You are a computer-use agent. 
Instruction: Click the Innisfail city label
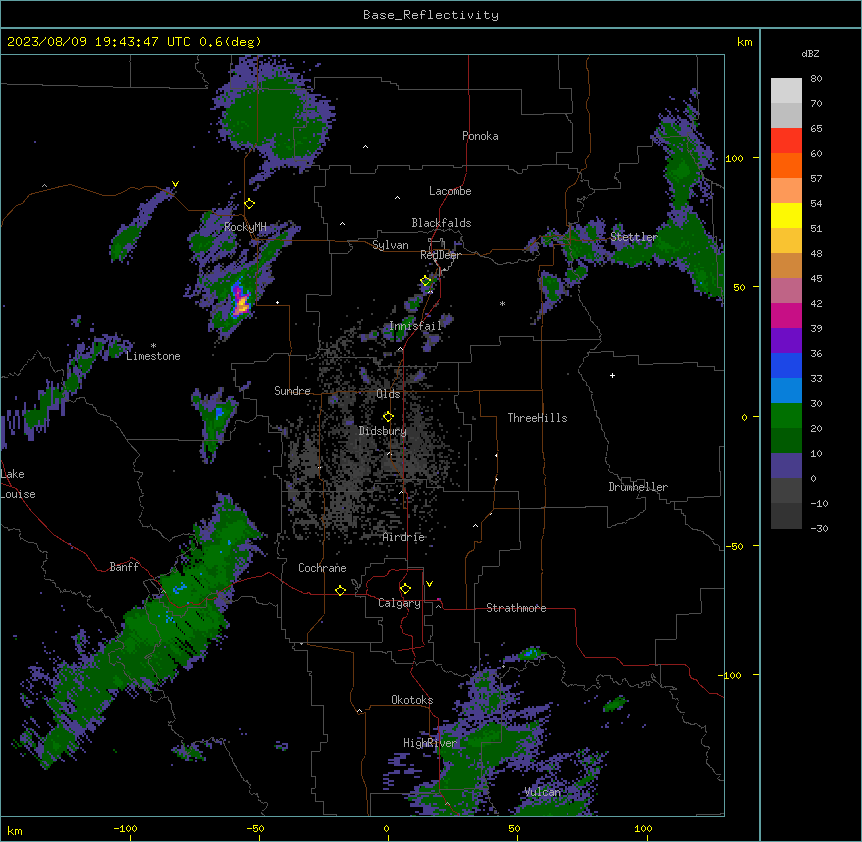click(x=415, y=326)
